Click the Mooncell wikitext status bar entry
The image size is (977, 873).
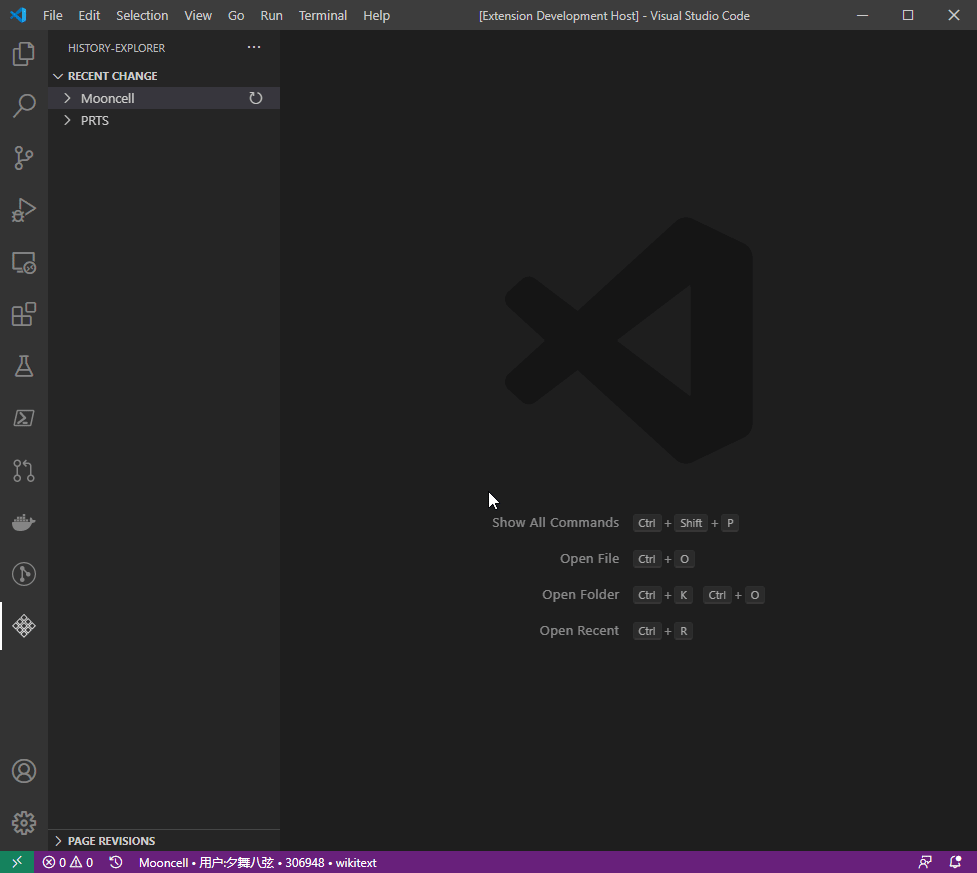257,862
